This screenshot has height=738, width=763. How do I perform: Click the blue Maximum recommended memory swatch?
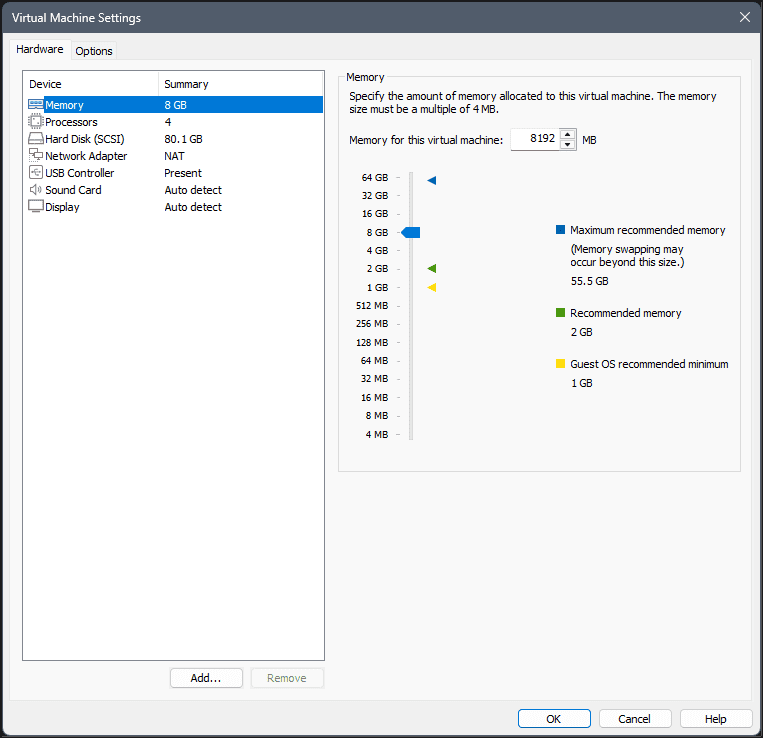pos(561,230)
